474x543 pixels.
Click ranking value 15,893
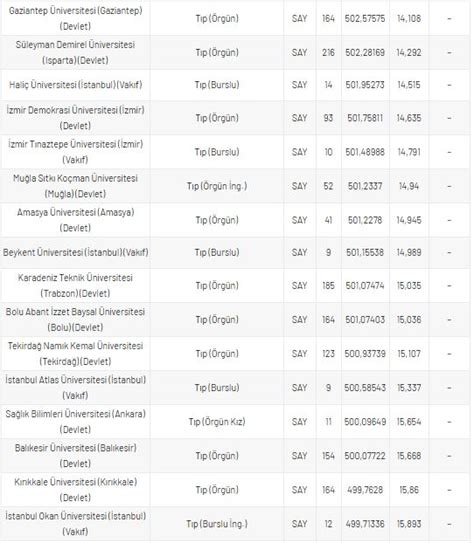409,524
